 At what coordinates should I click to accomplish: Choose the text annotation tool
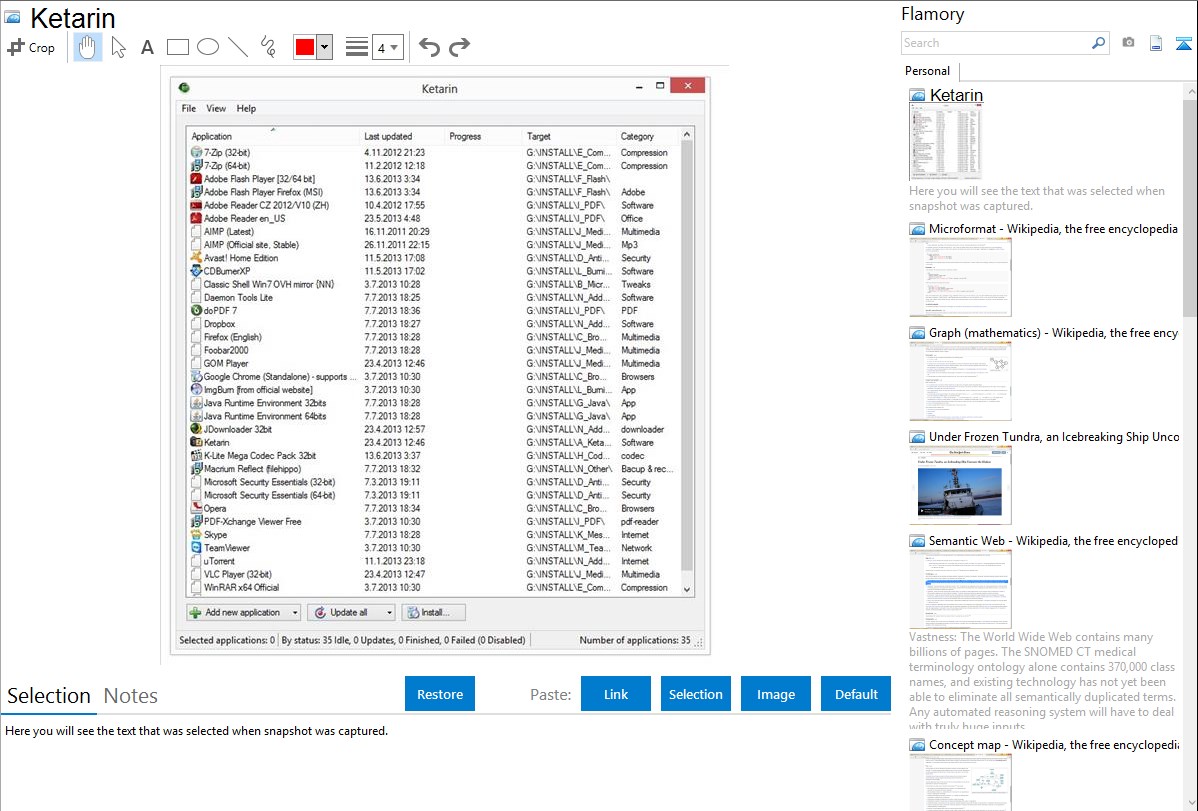[147, 47]
